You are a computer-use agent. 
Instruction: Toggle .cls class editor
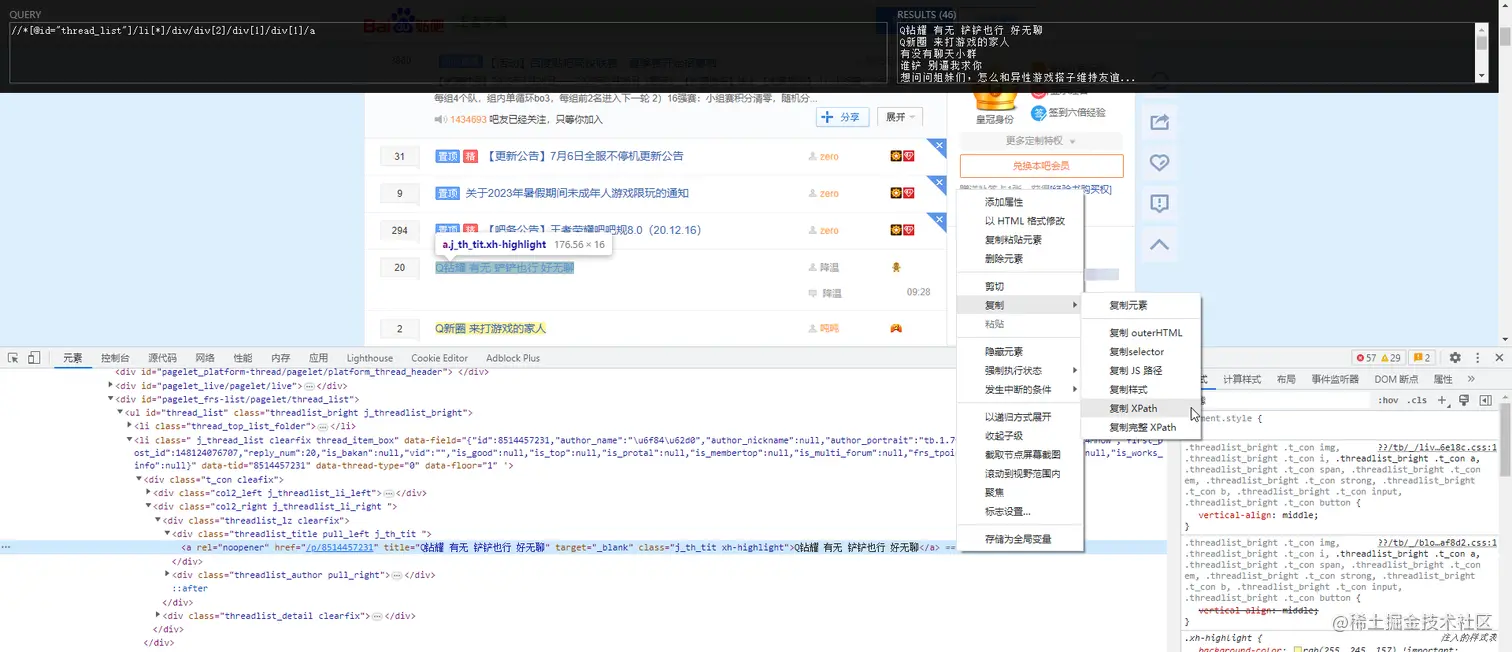[1418, 400]
